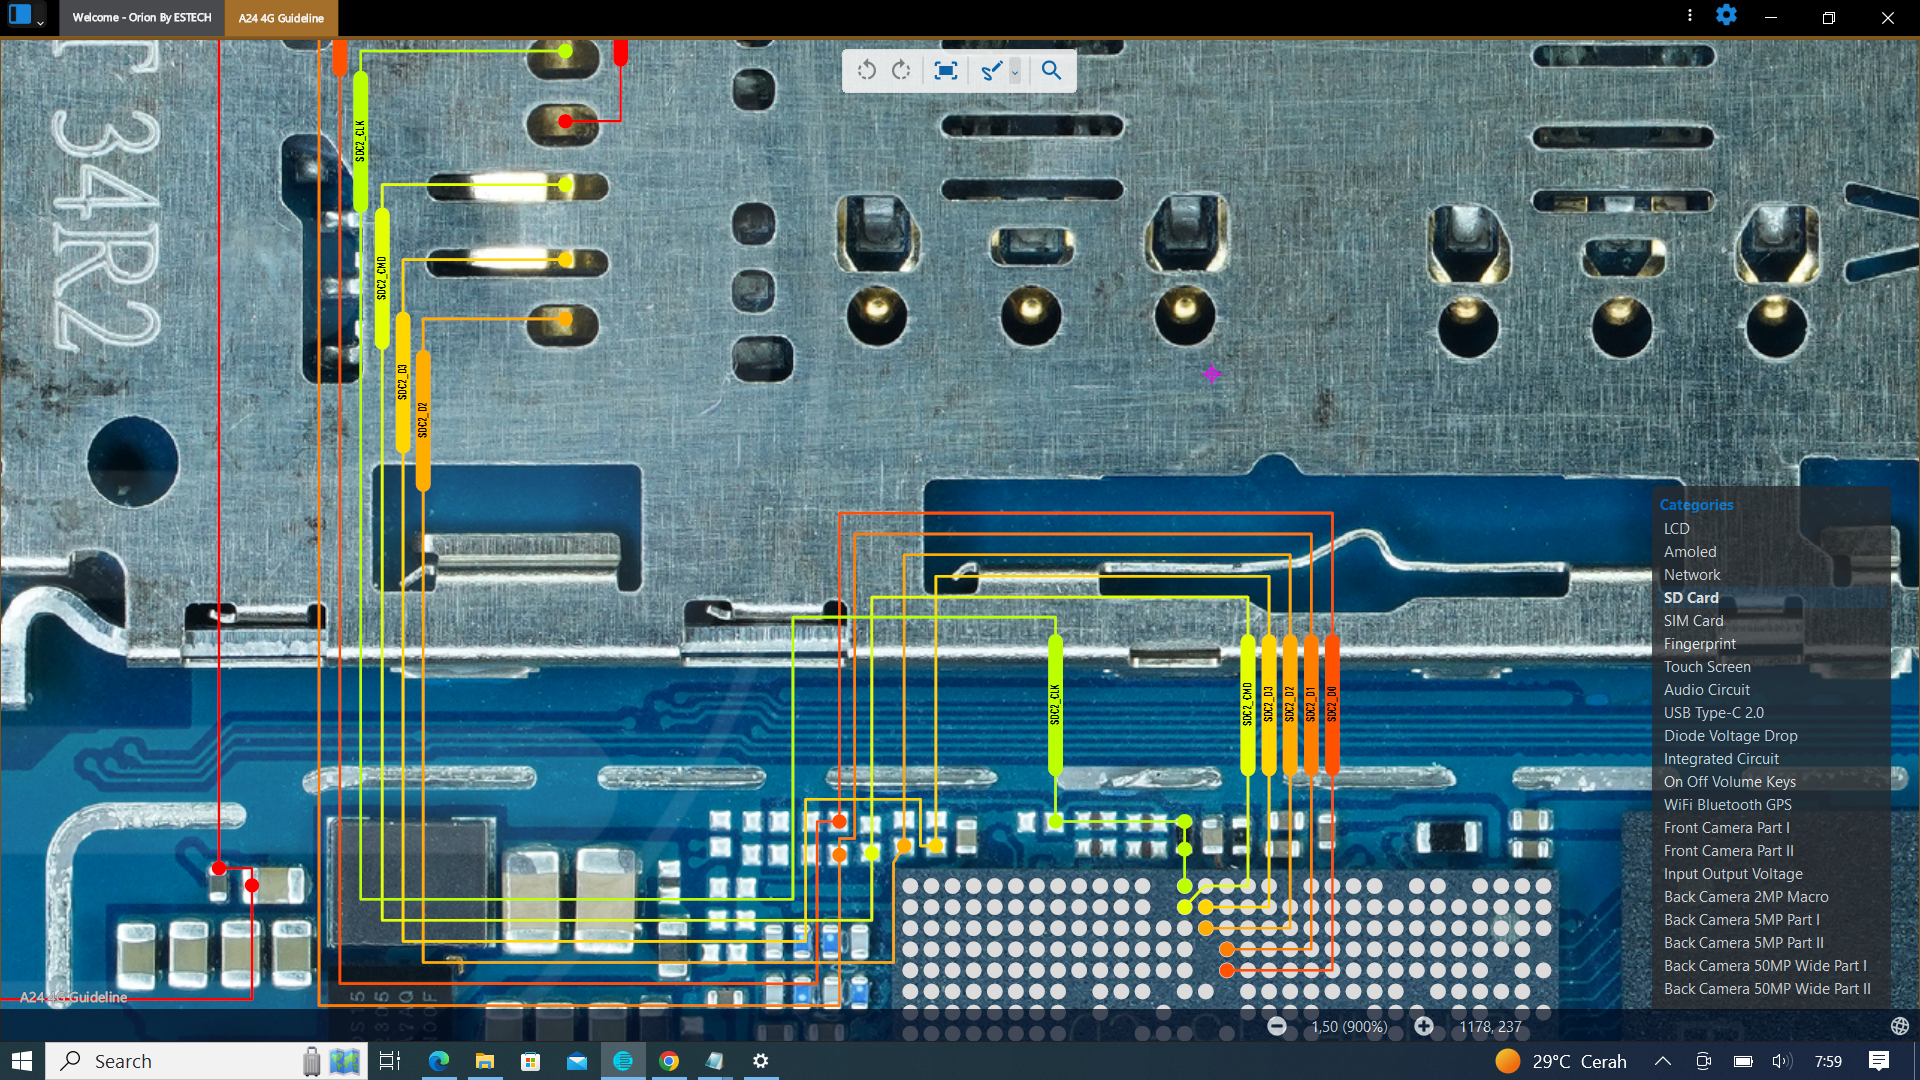Click the fit-to-screen icon

(x=945, y=70)
